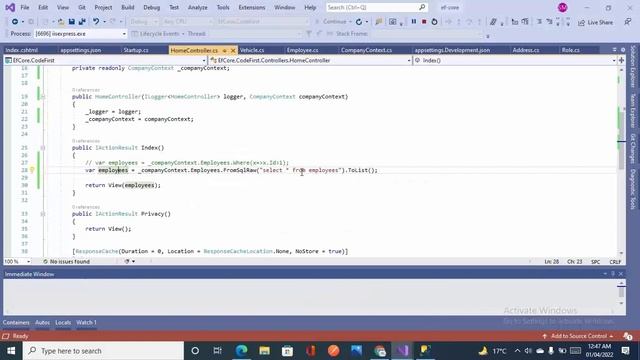Screen dimensions: 640x360
Task: Collapse the Index() method outline
Action: [42, 148]
